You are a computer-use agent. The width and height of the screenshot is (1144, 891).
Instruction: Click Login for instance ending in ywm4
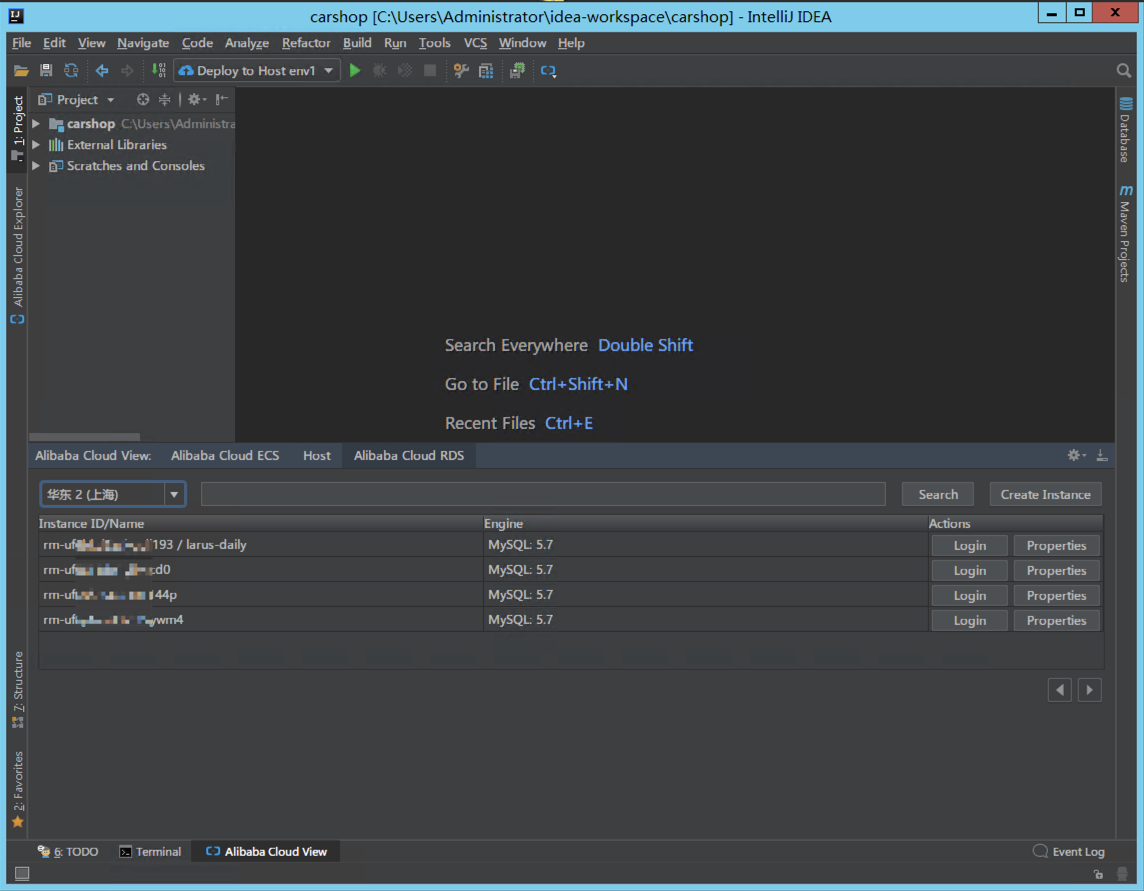[x=969, y=620]
